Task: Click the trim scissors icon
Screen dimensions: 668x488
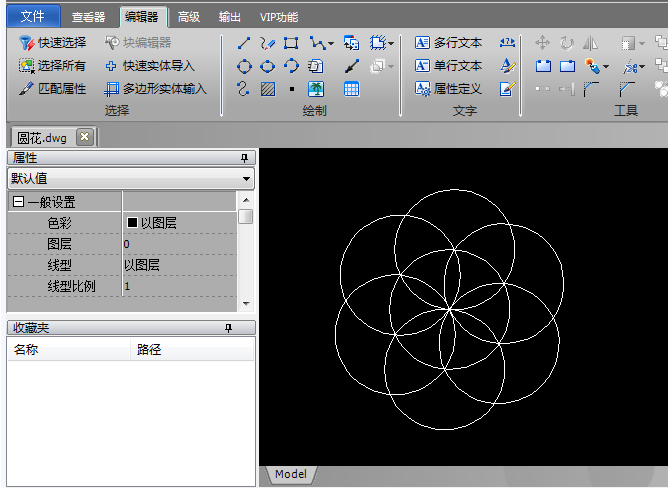Action: (x=630, y=66)
